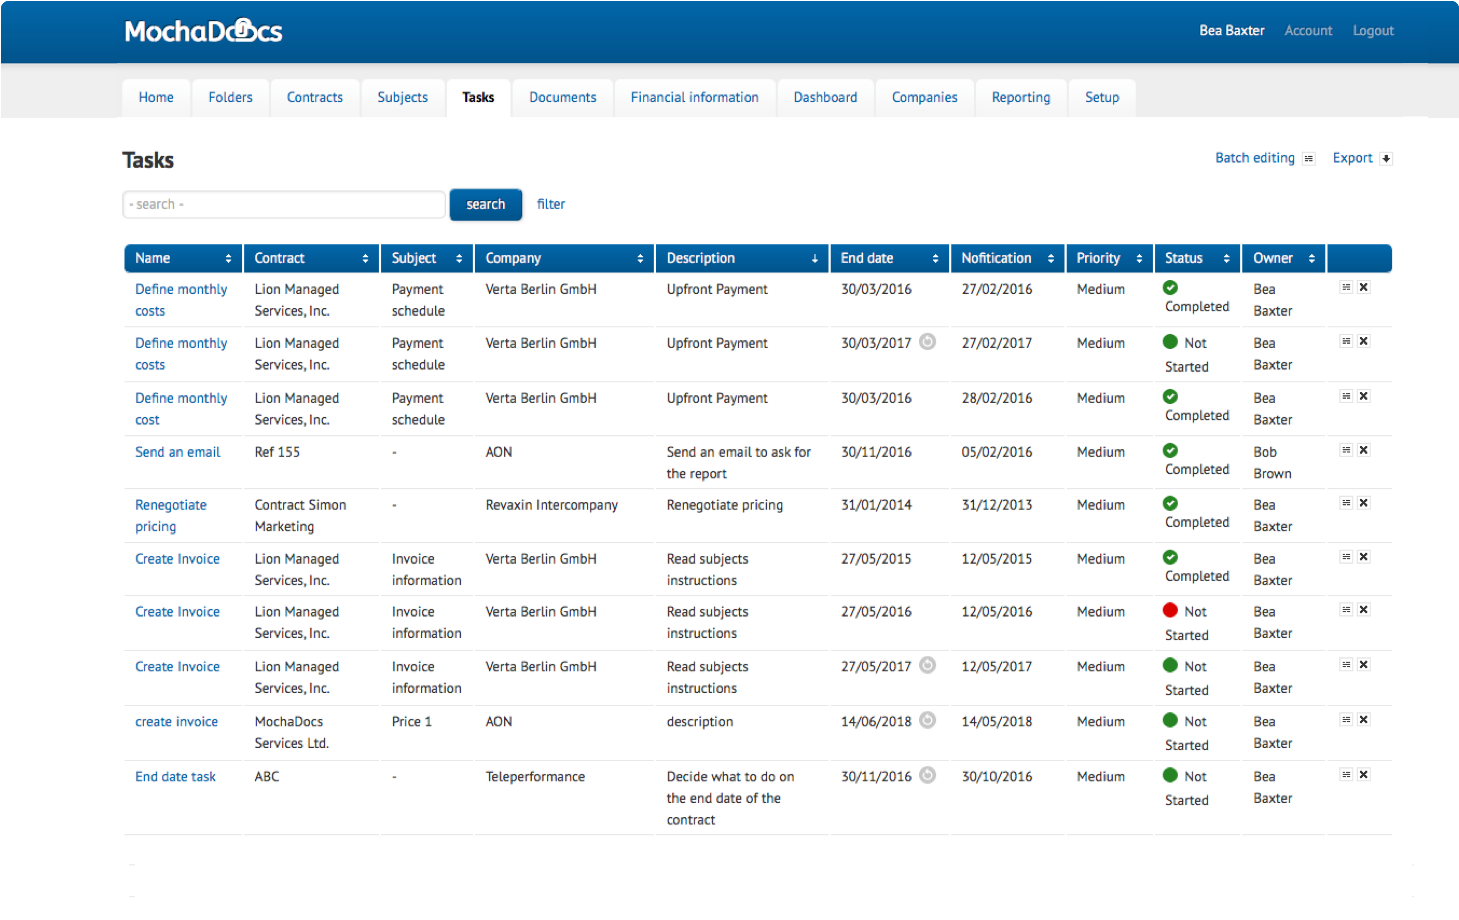Click the delete X icon for End date task
The height and width of the screenshot is (920, 1459).
[1363, 775]
